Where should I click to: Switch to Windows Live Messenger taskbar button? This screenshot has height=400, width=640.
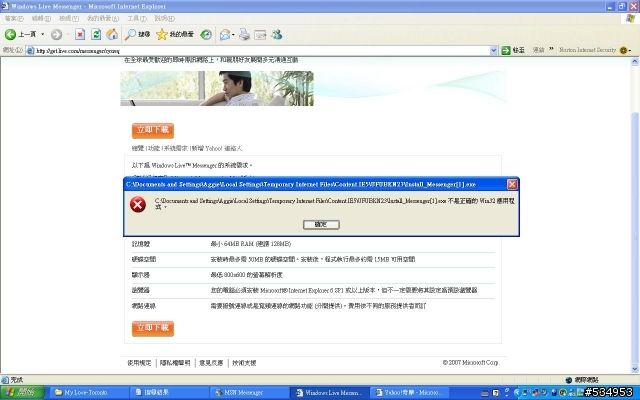click(x=330, y=393)
